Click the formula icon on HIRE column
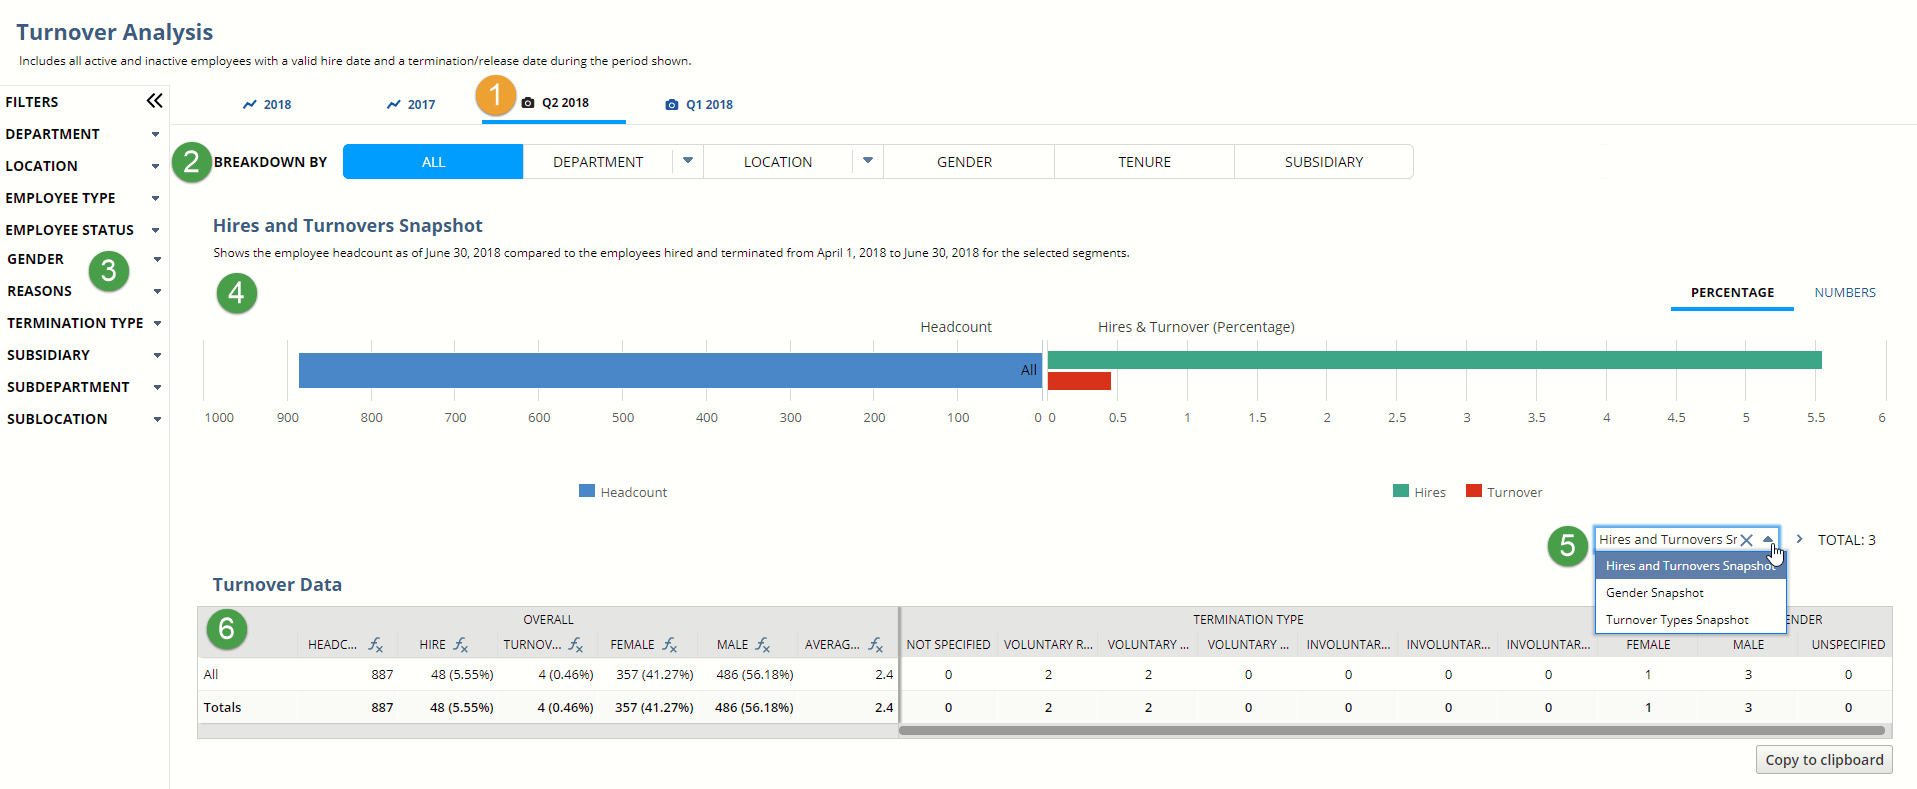The image size is (1917, 789). coord(461,645)
